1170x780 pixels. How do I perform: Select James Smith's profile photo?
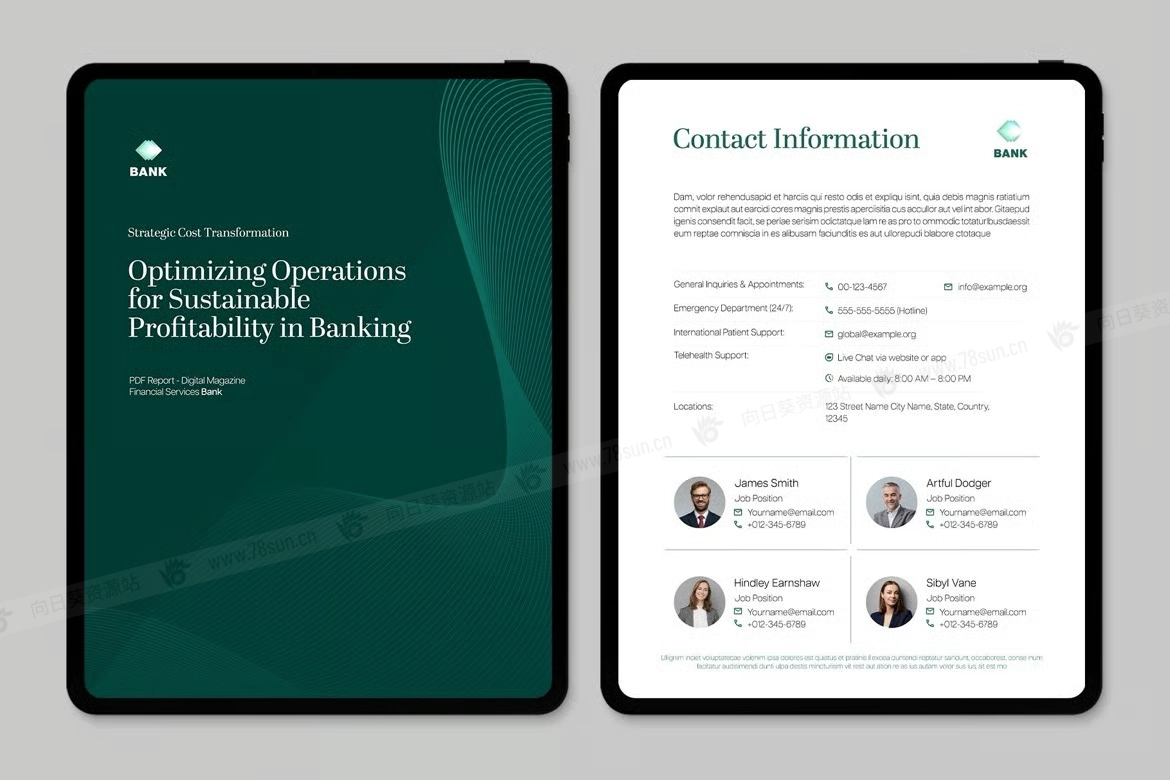(699, 502)
